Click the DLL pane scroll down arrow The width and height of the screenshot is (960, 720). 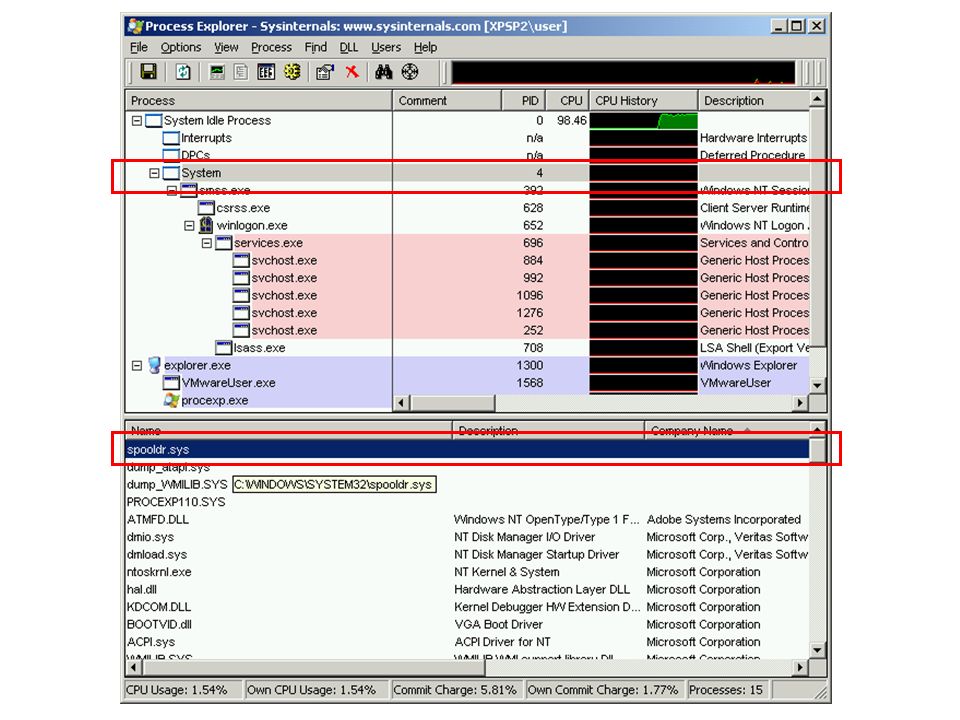817,650
